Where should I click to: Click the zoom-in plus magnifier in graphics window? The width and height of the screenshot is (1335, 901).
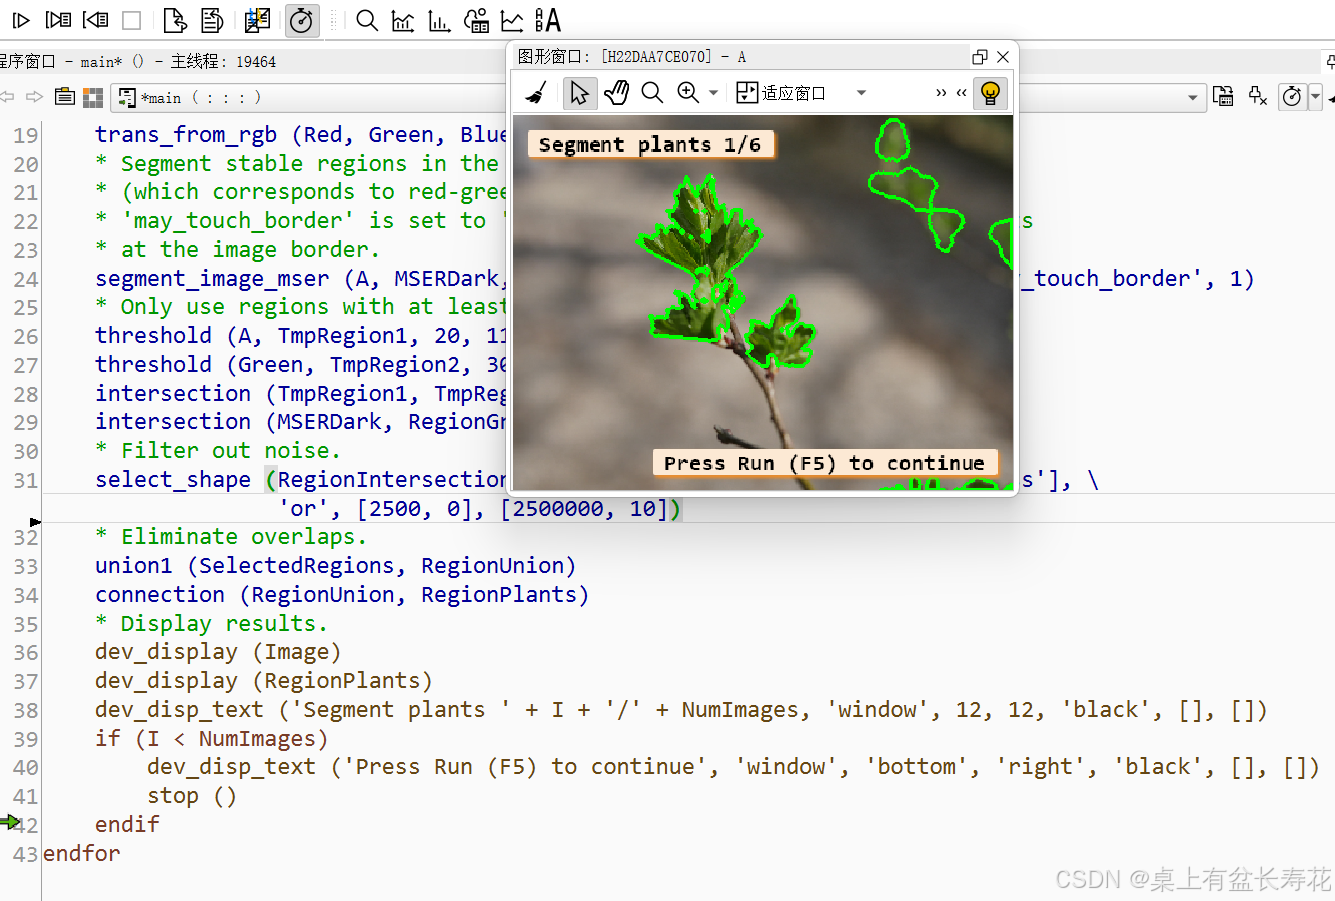(688, 93)
